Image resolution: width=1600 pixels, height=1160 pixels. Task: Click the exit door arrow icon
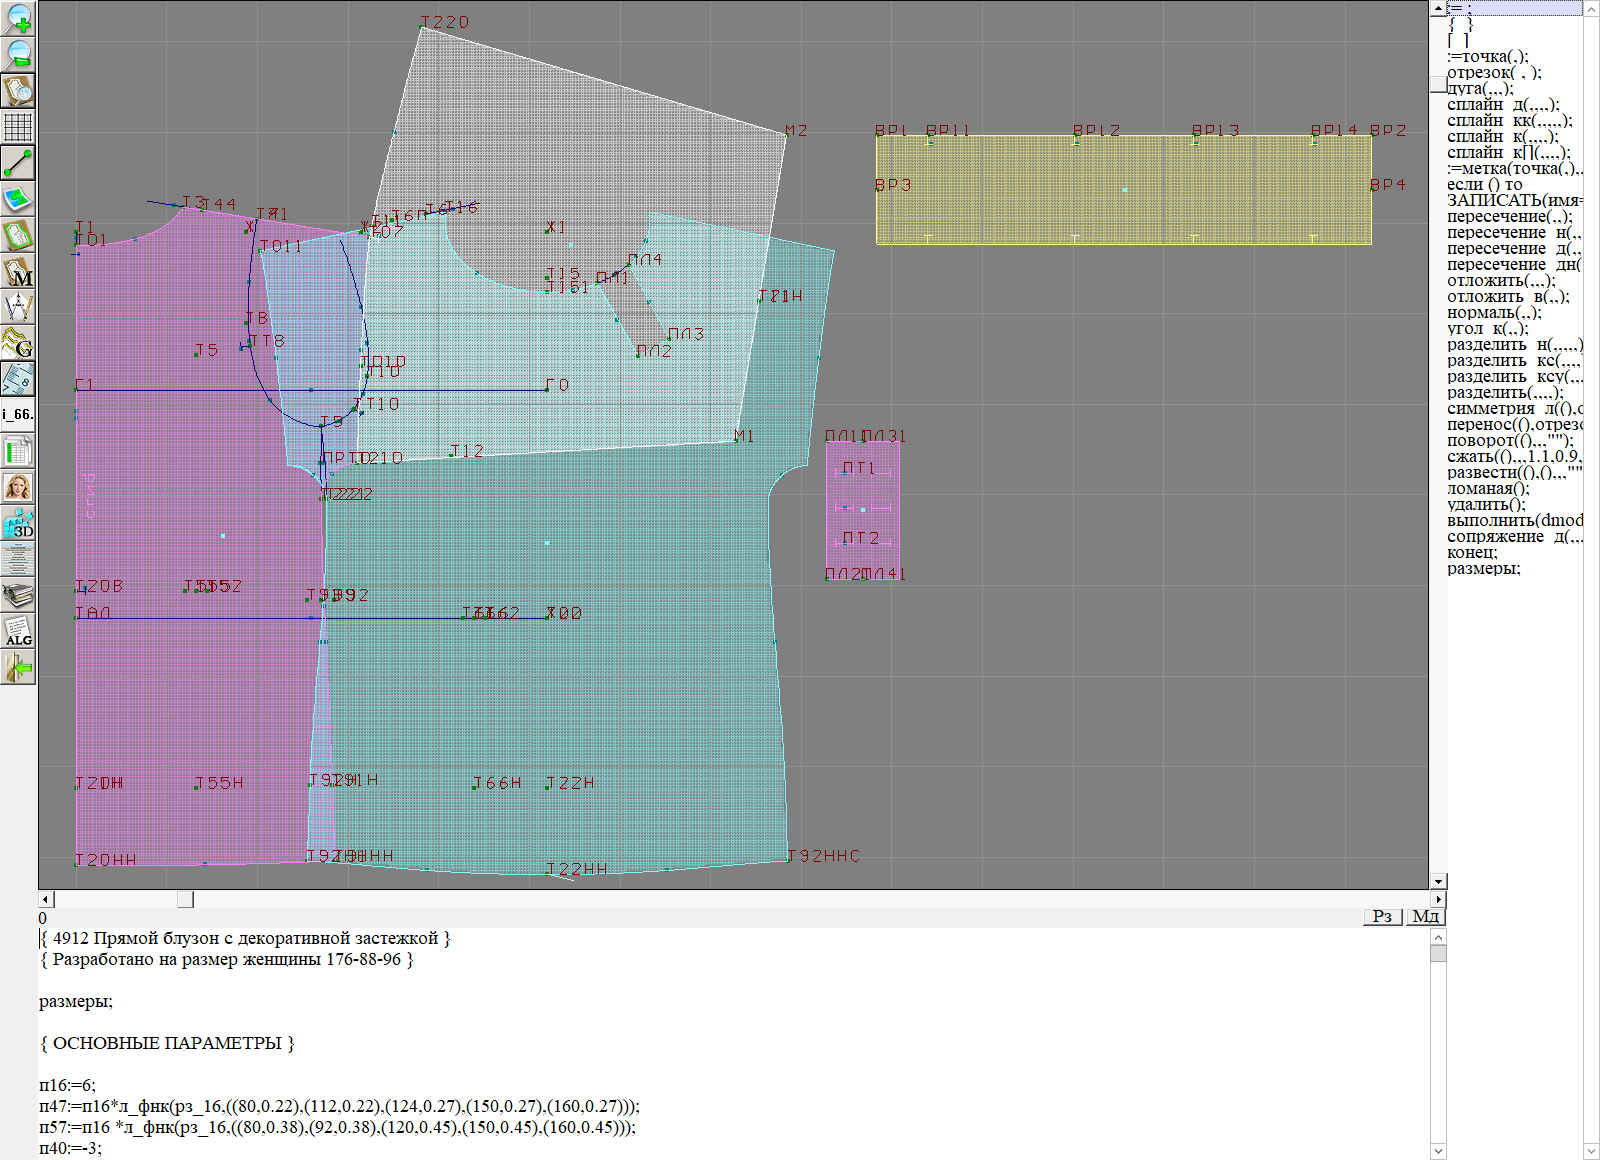coord(18,667)
